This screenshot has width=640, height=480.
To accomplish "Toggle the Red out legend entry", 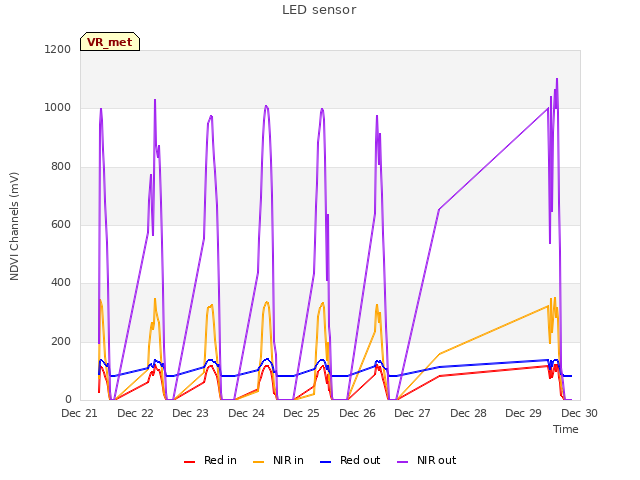I will [x=350, y=460].
